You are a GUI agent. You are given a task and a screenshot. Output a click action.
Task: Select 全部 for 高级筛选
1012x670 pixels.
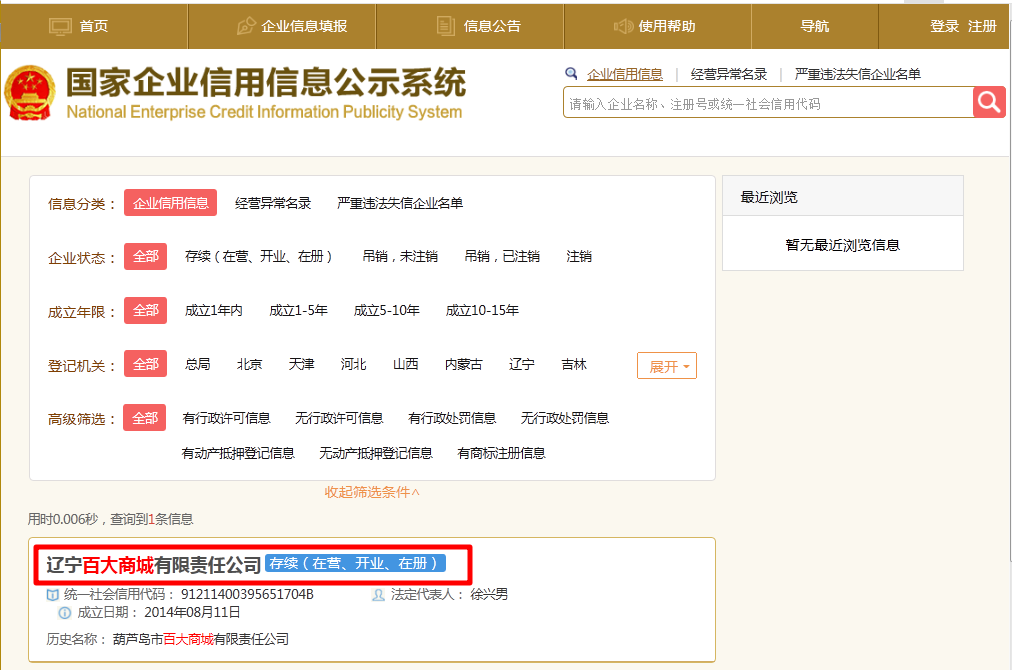click(145, 418)
